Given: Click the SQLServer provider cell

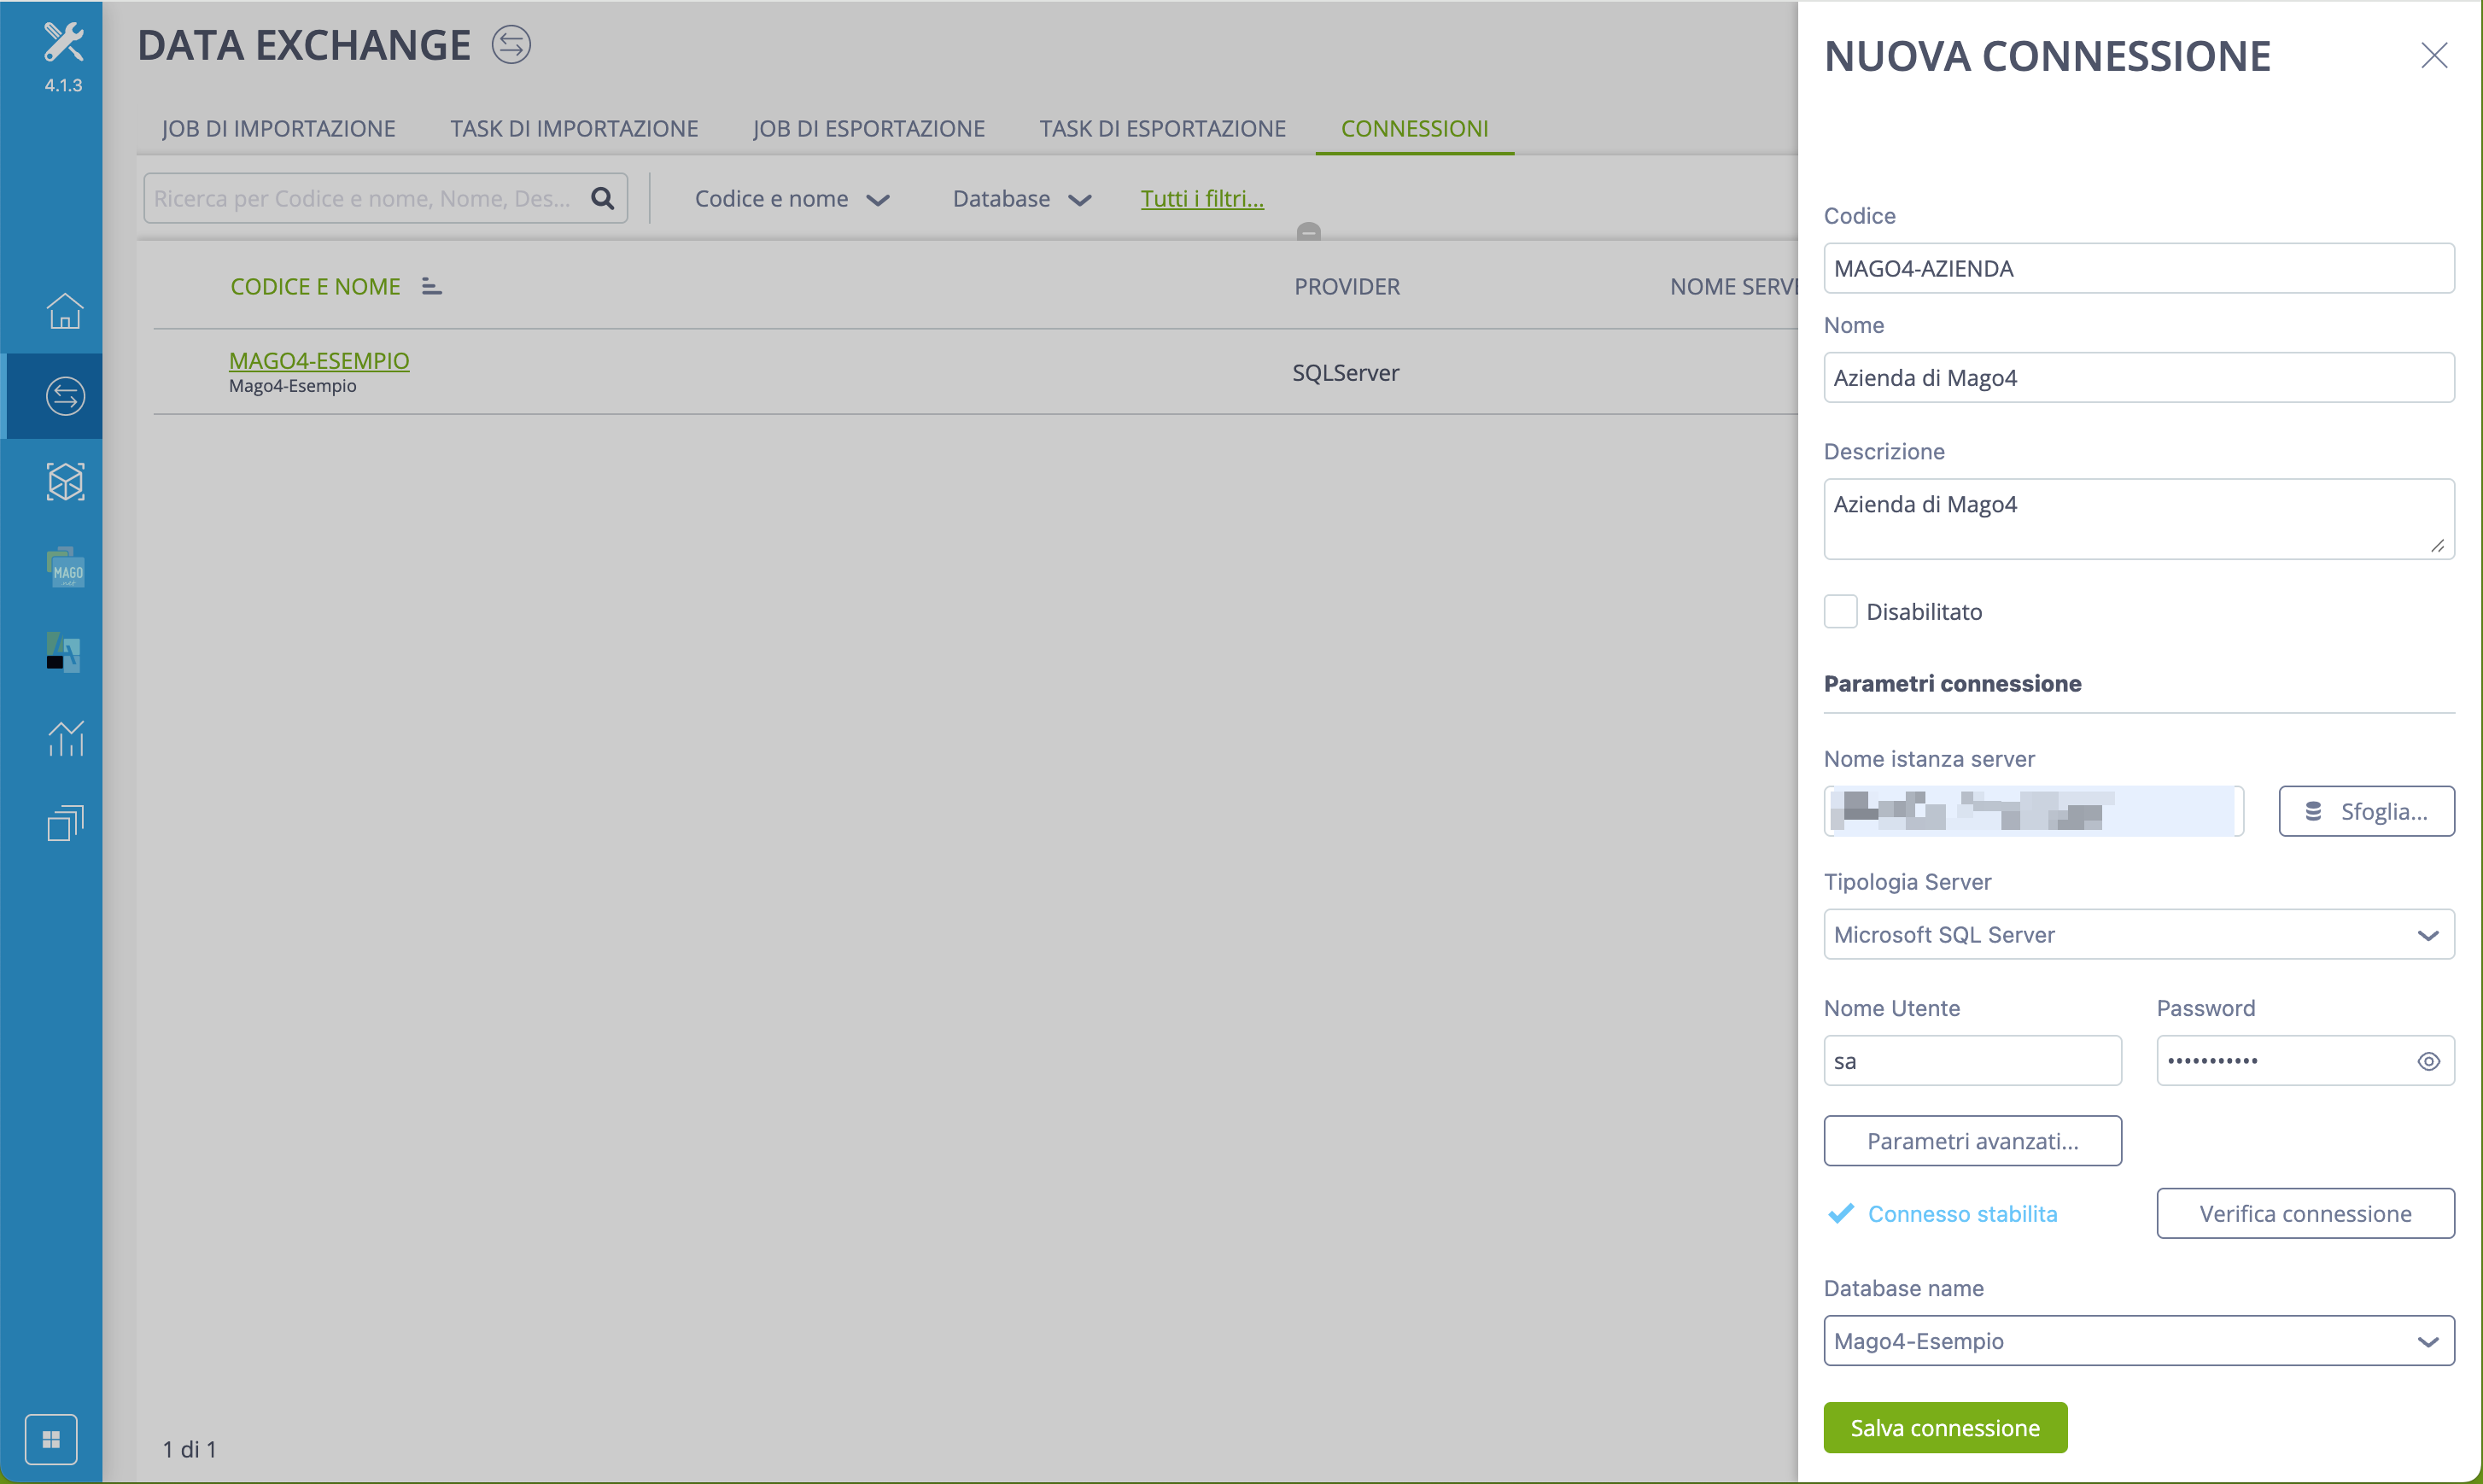Looking at the screenshot, I should [x=1345, y=372].
